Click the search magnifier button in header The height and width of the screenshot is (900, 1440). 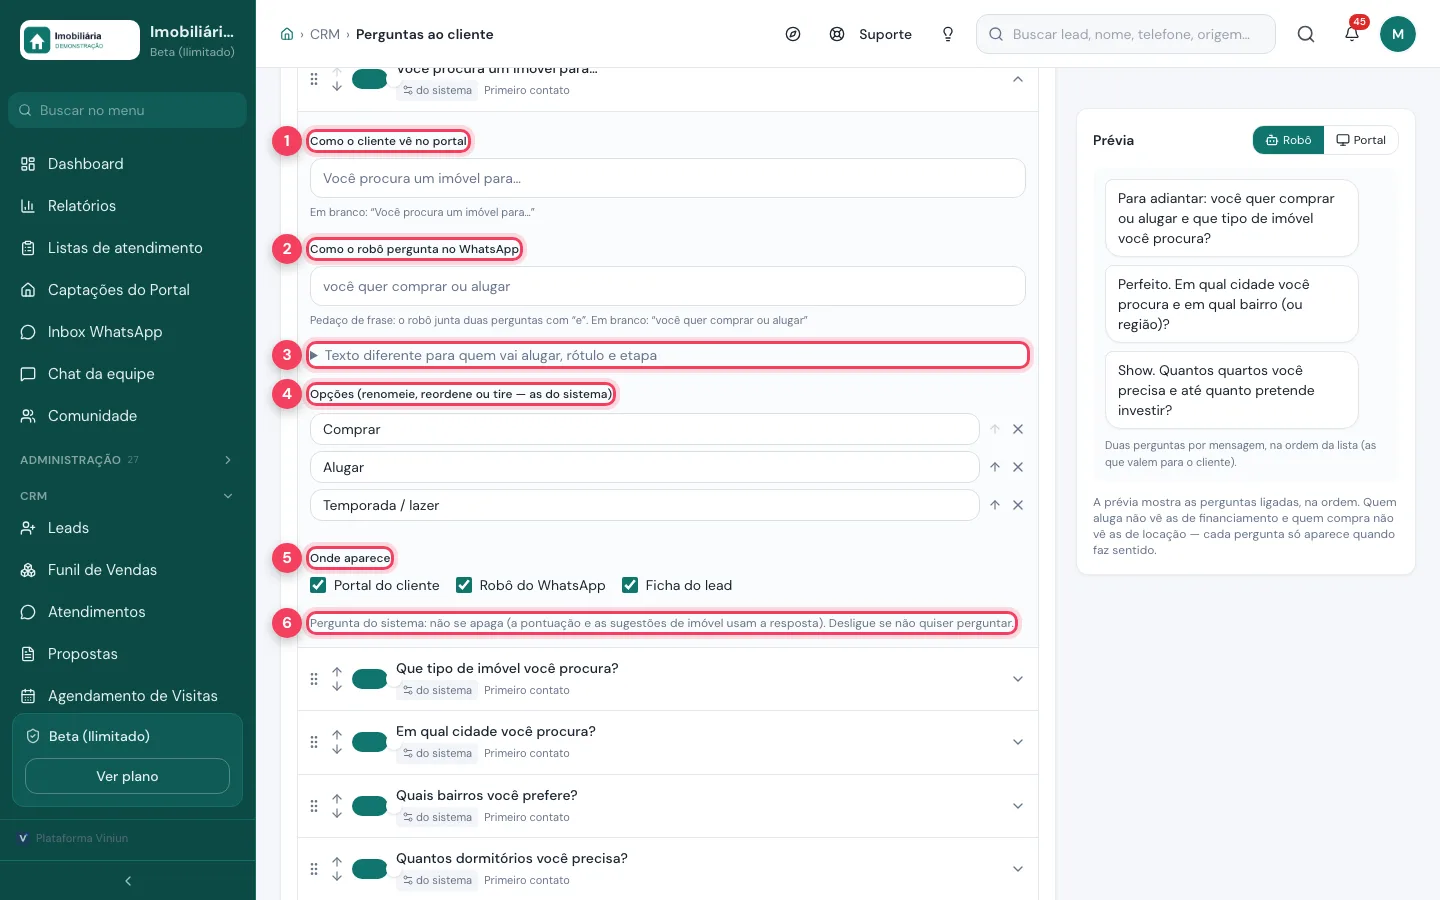pos(1306,34)
